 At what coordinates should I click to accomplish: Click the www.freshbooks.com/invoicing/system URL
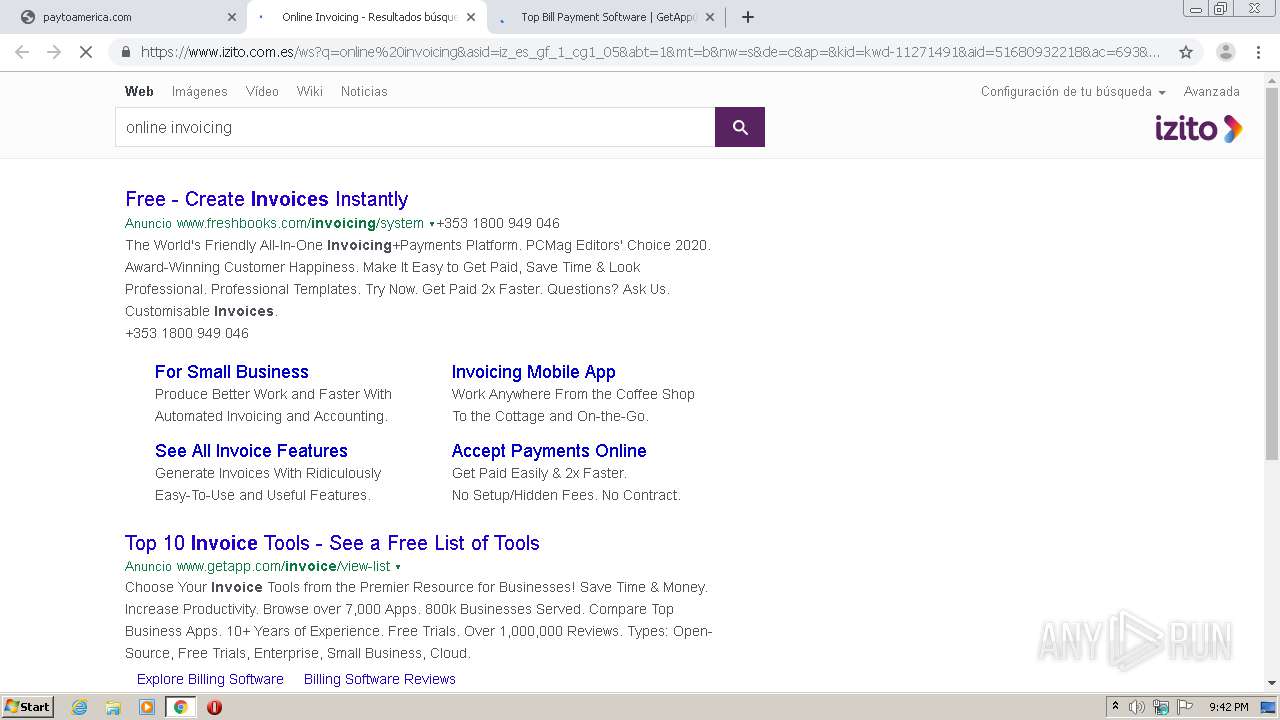coord(300,223)
